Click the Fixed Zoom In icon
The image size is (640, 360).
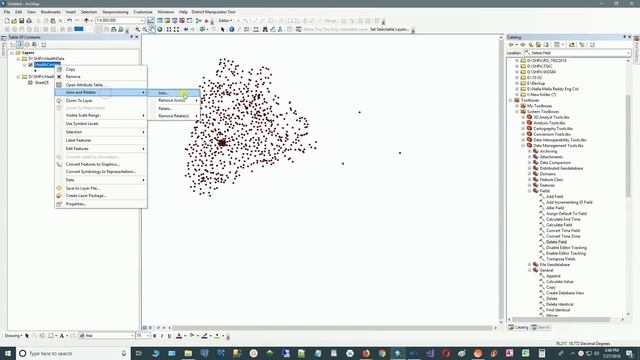[169, 29]
